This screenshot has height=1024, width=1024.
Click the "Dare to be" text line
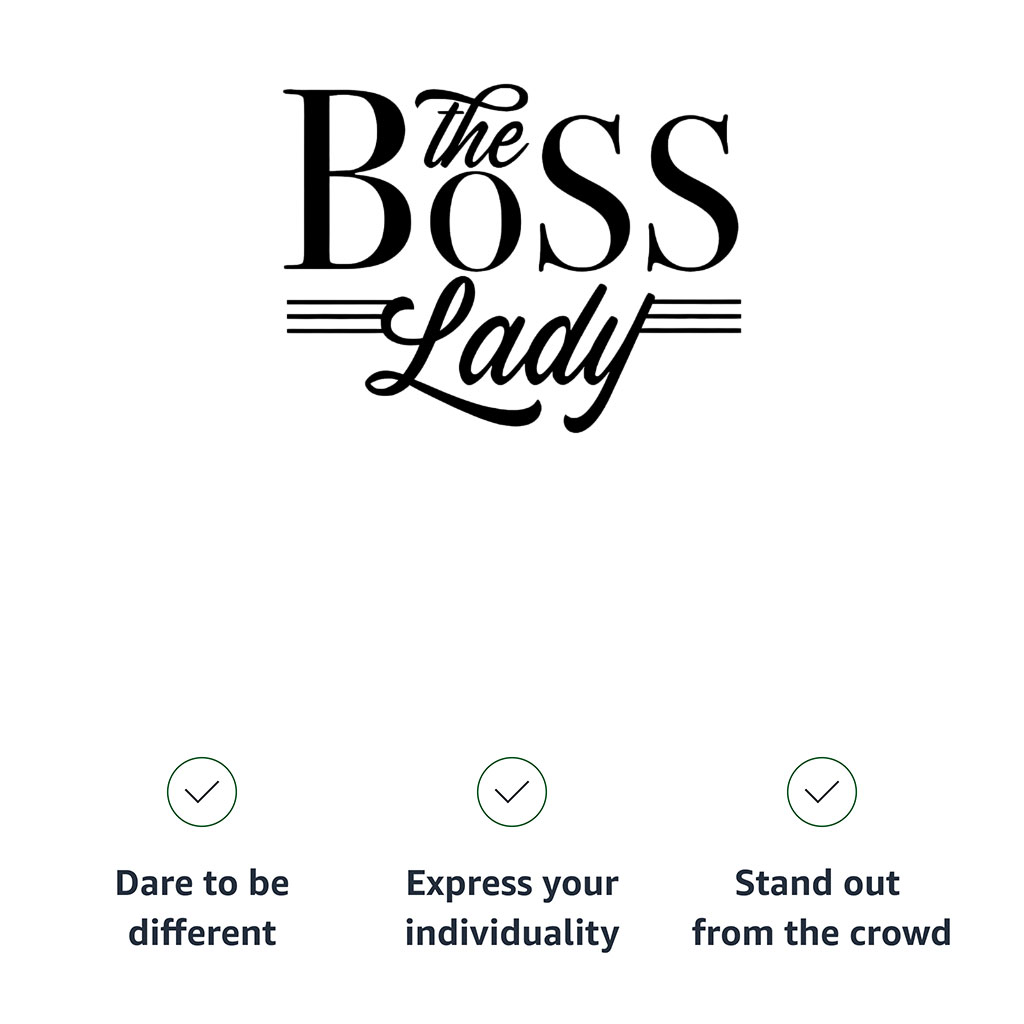coord(202,884)
